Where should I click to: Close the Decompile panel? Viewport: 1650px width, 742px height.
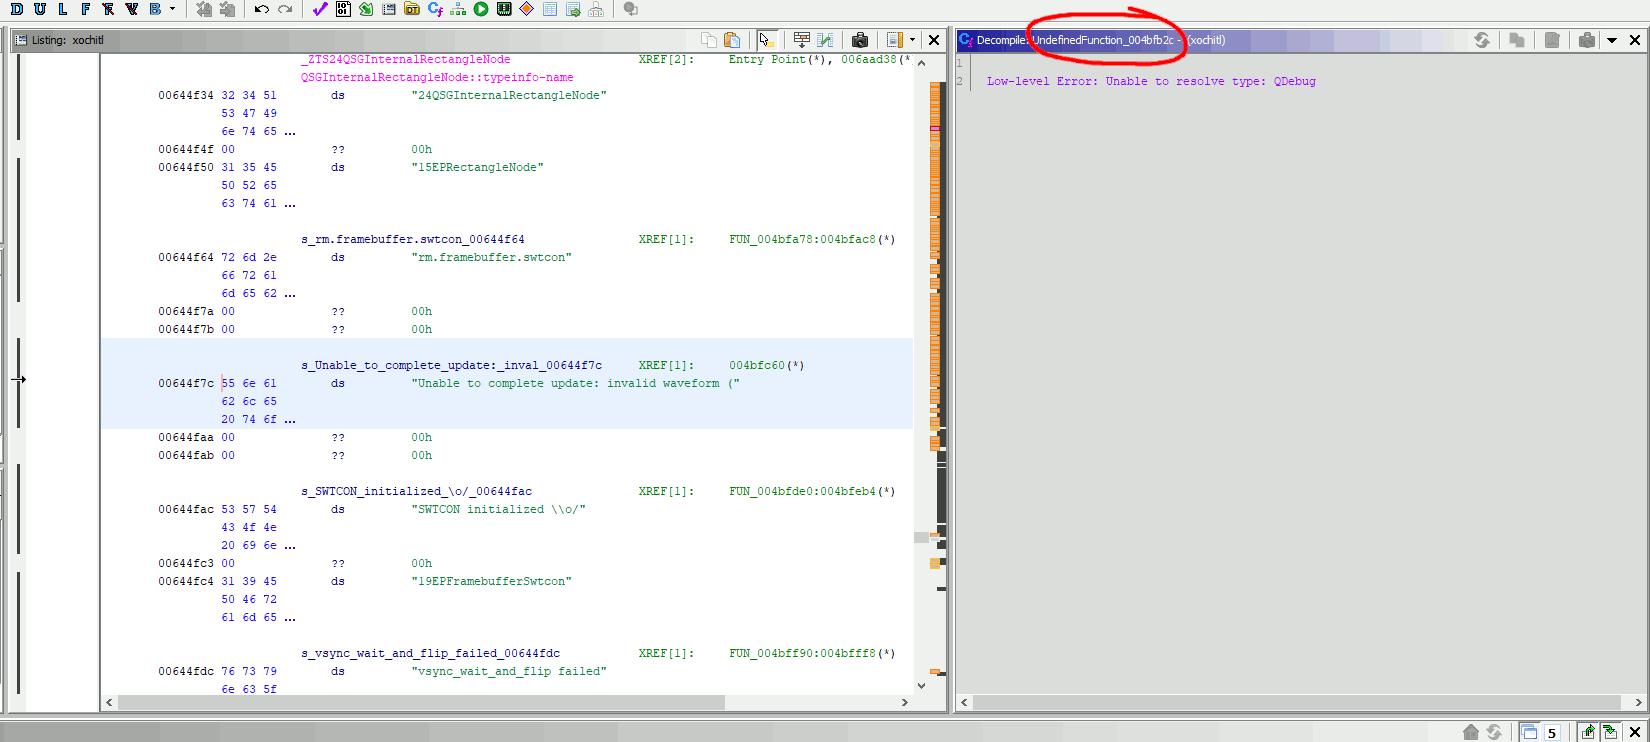[1635, 40]
